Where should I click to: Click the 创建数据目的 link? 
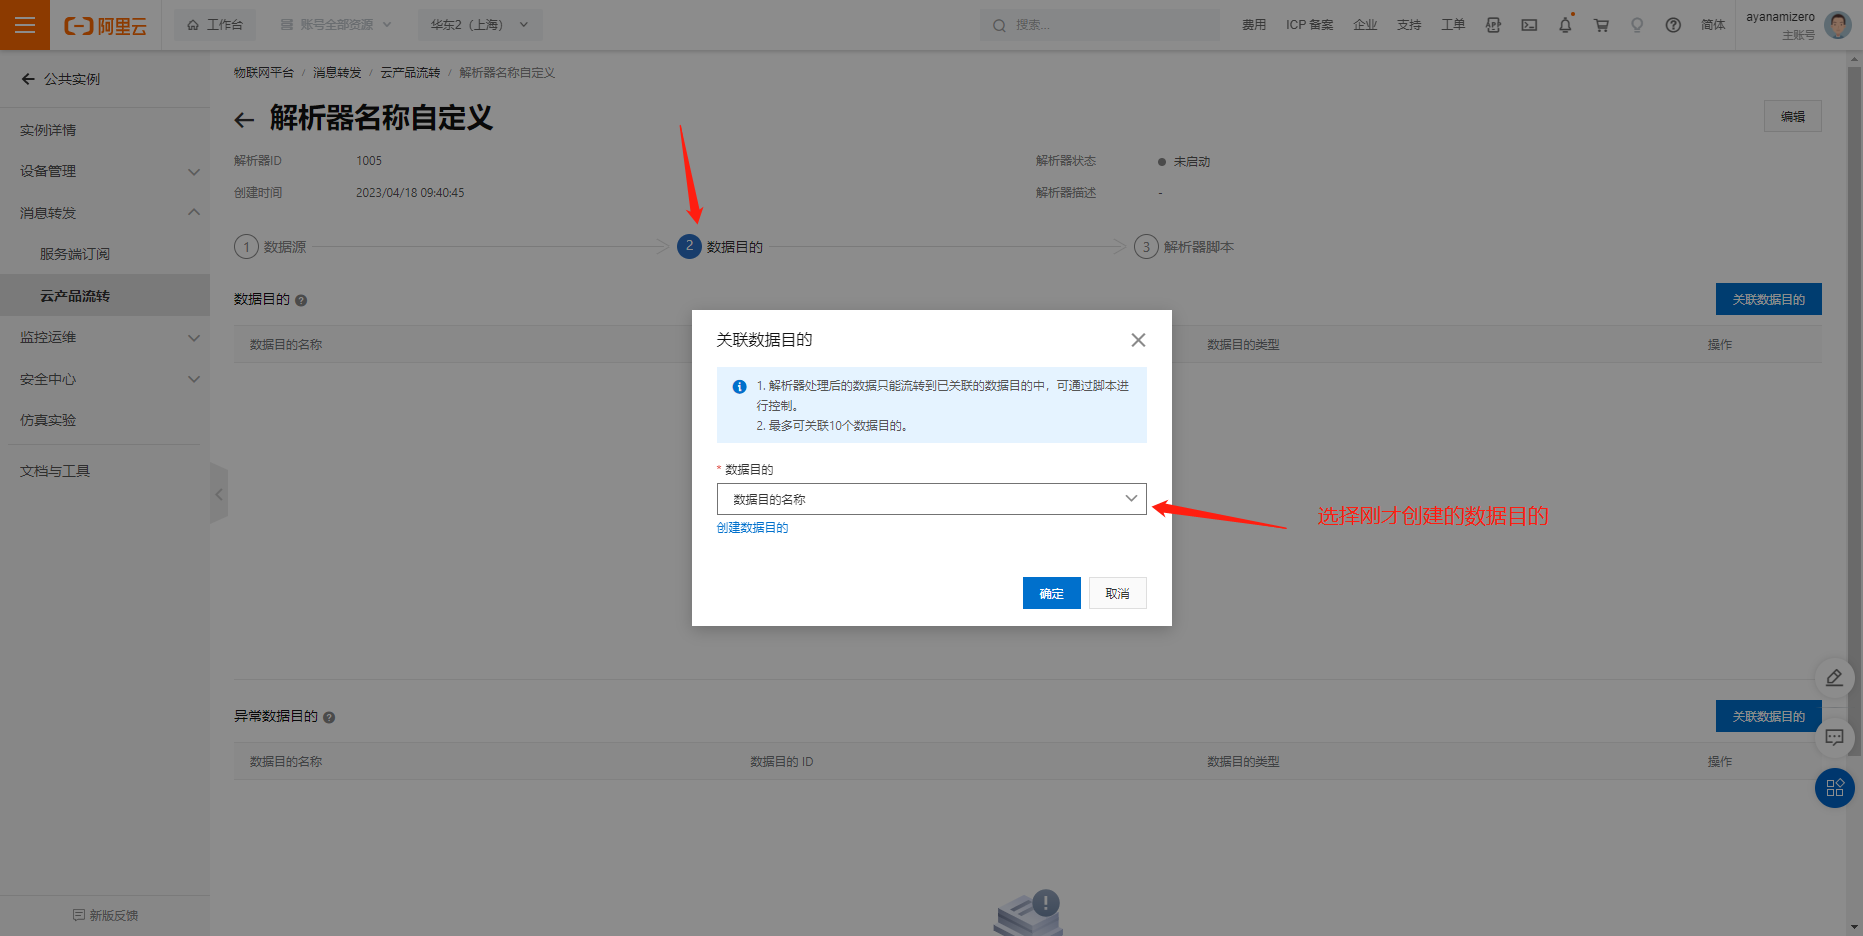(x=752, y=528)
